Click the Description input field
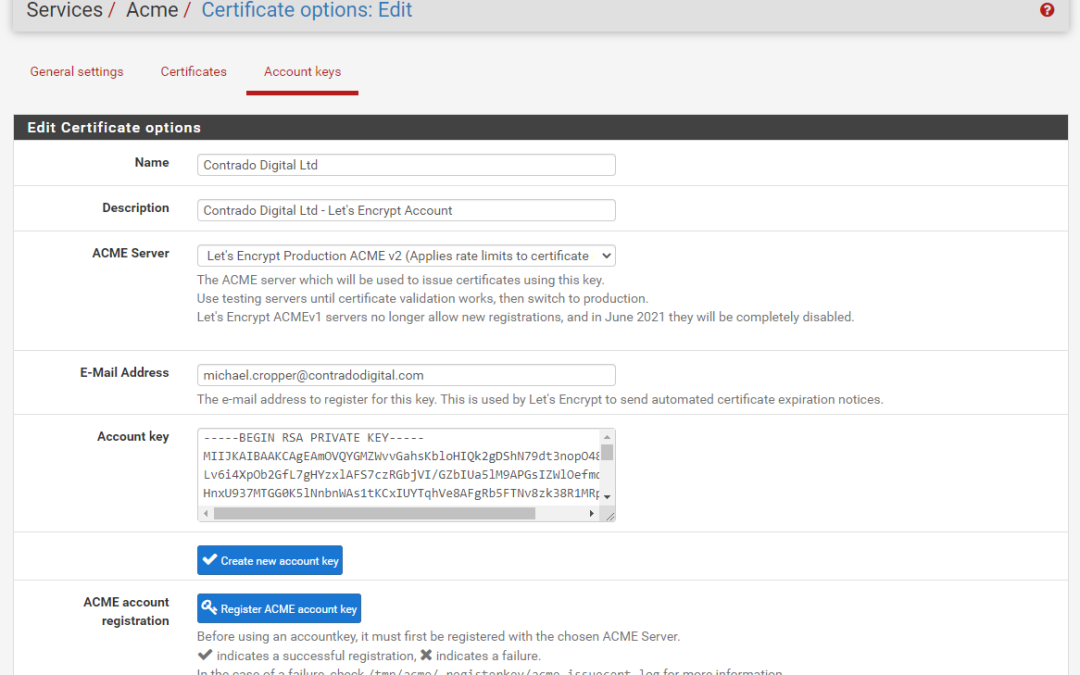Viewport: 1080px width, 675px height. [406, 210]
